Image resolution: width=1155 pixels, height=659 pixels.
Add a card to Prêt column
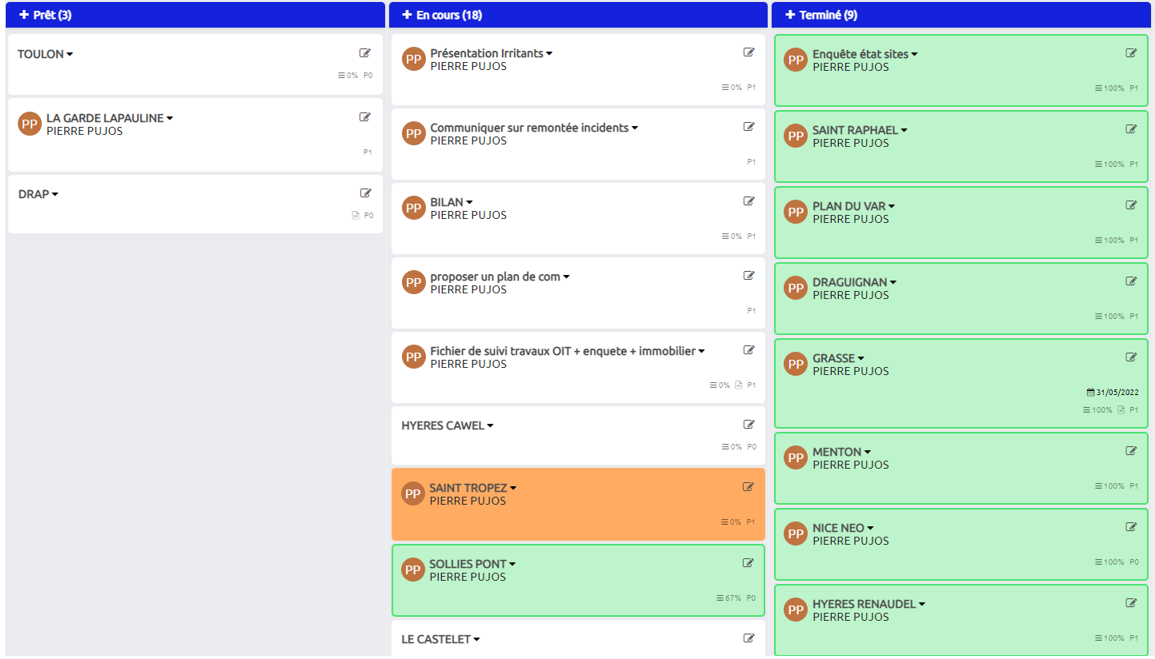(24, 15)
